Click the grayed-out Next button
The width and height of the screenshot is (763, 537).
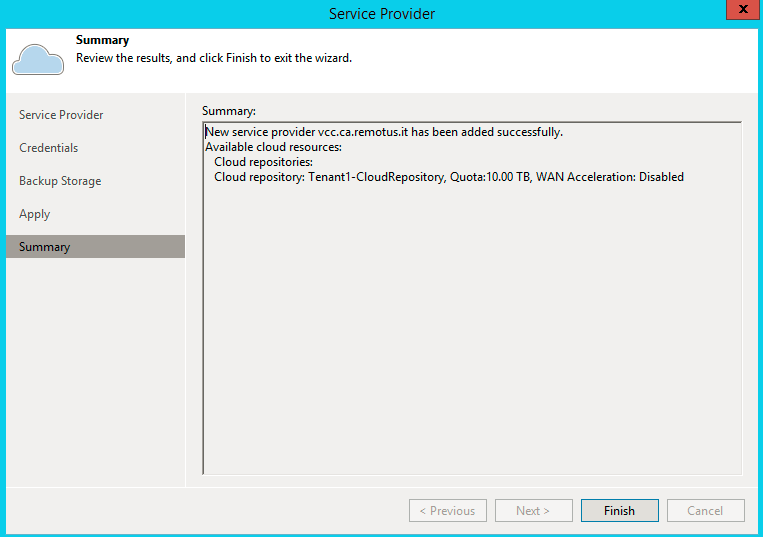533,510
